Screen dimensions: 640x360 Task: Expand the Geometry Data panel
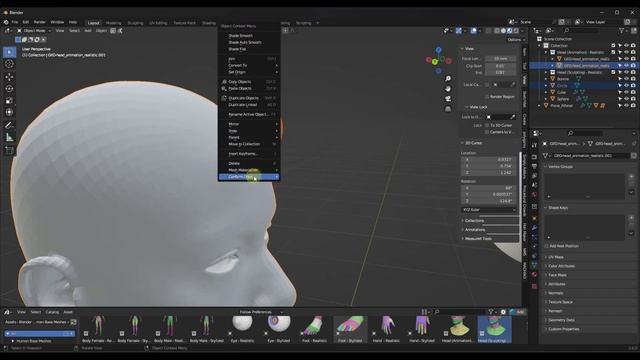coord(561,320)
